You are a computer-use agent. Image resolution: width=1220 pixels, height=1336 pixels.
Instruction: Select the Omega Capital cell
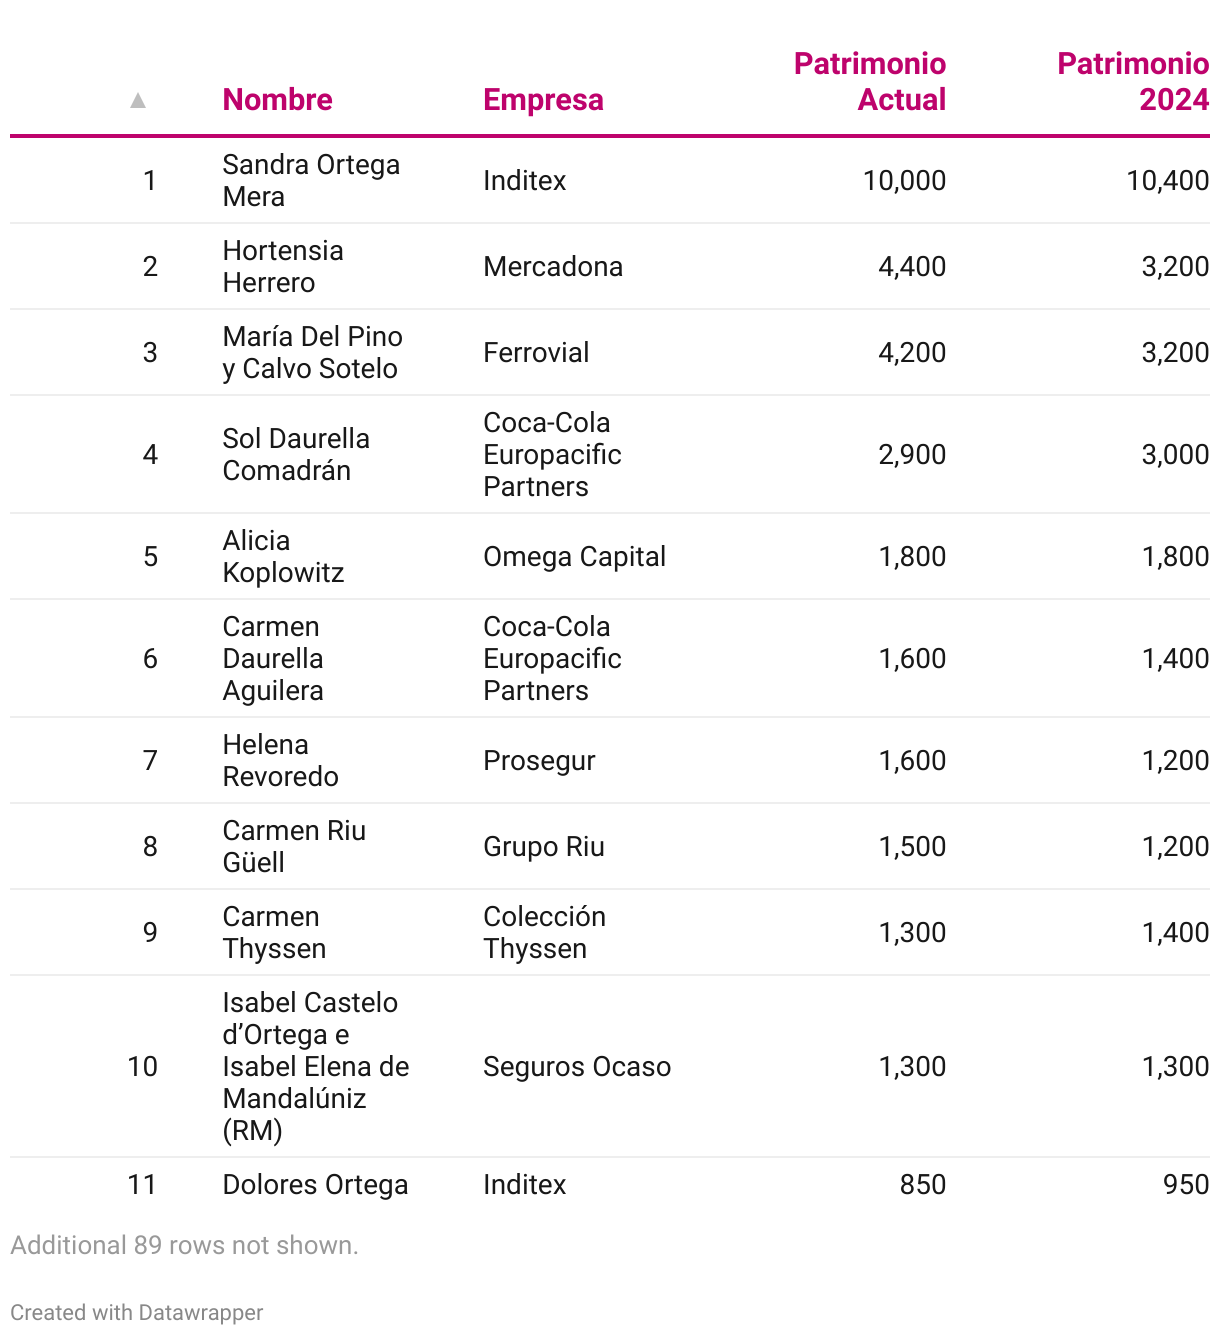point(574,557)
